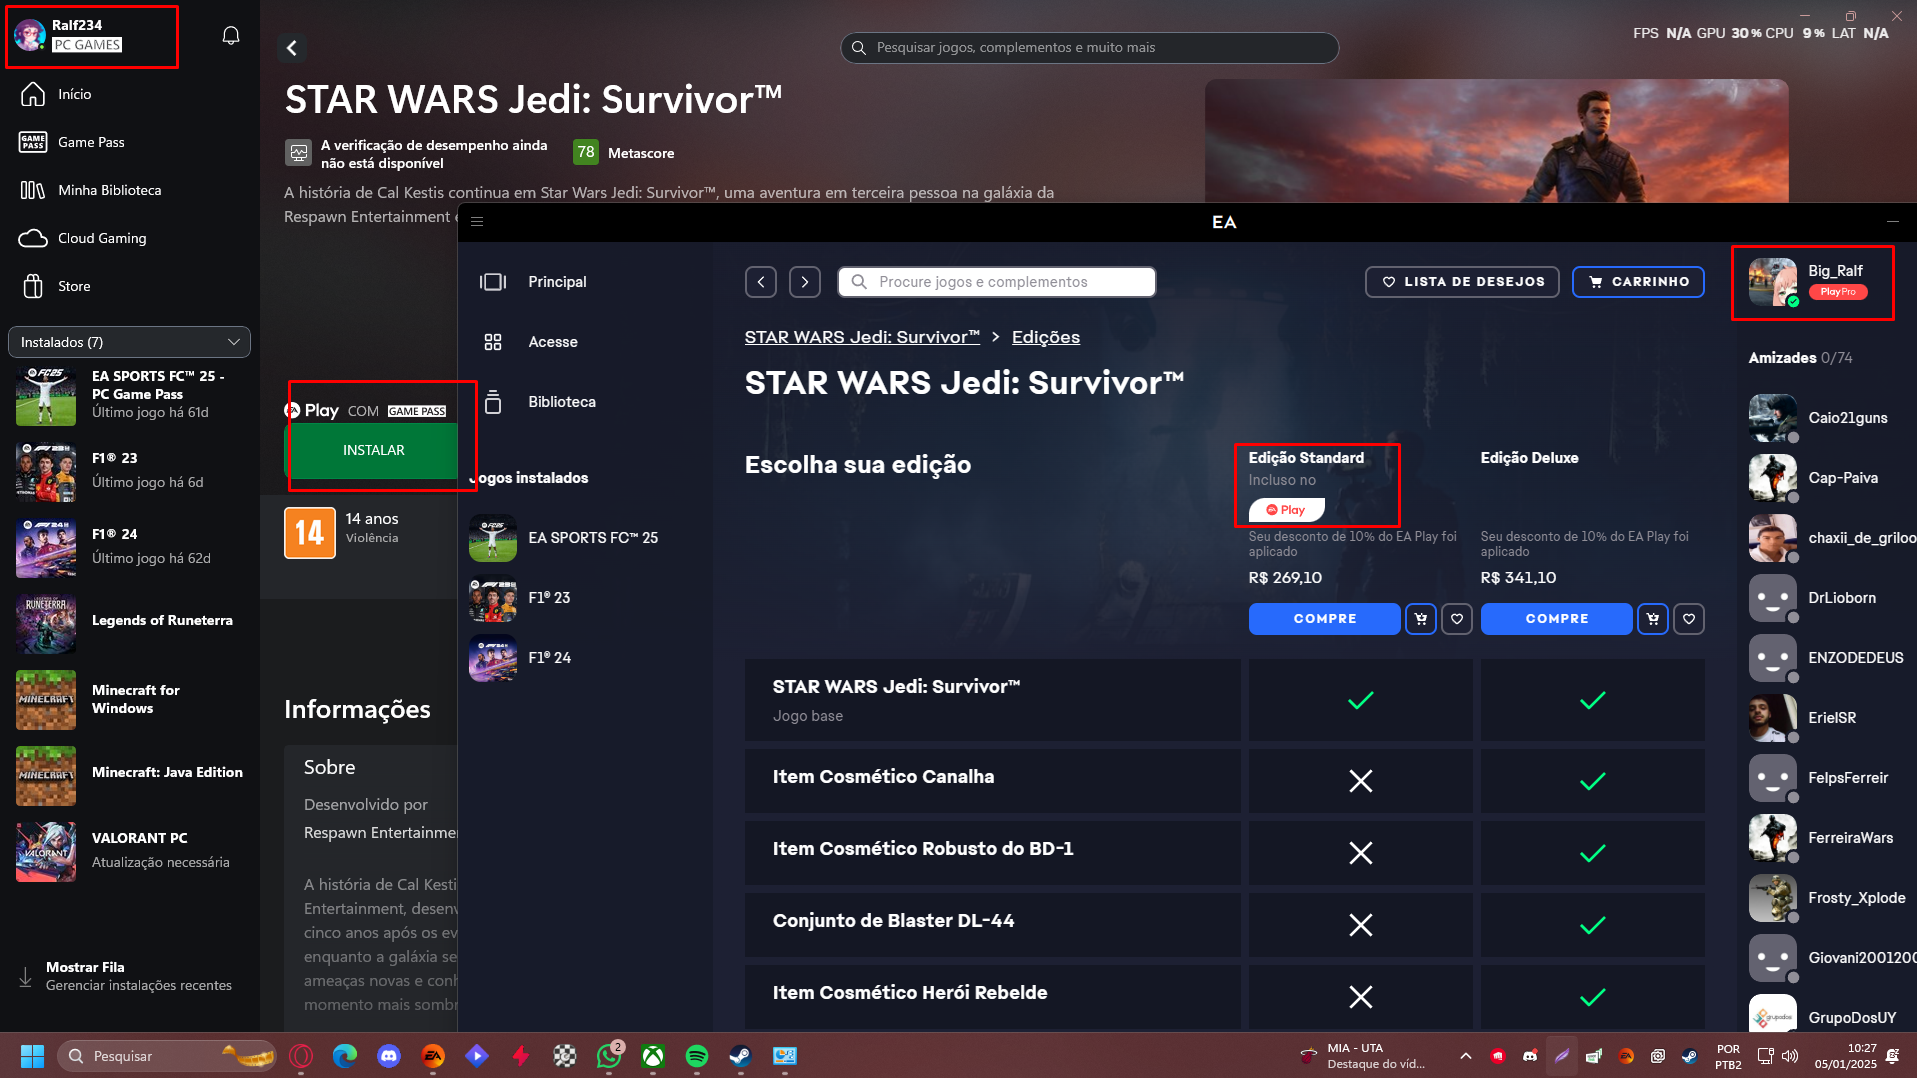This screenshot has height=1078, width=1917.
Task: Go back in EA app navigation
Action: [x=761, y=282]
